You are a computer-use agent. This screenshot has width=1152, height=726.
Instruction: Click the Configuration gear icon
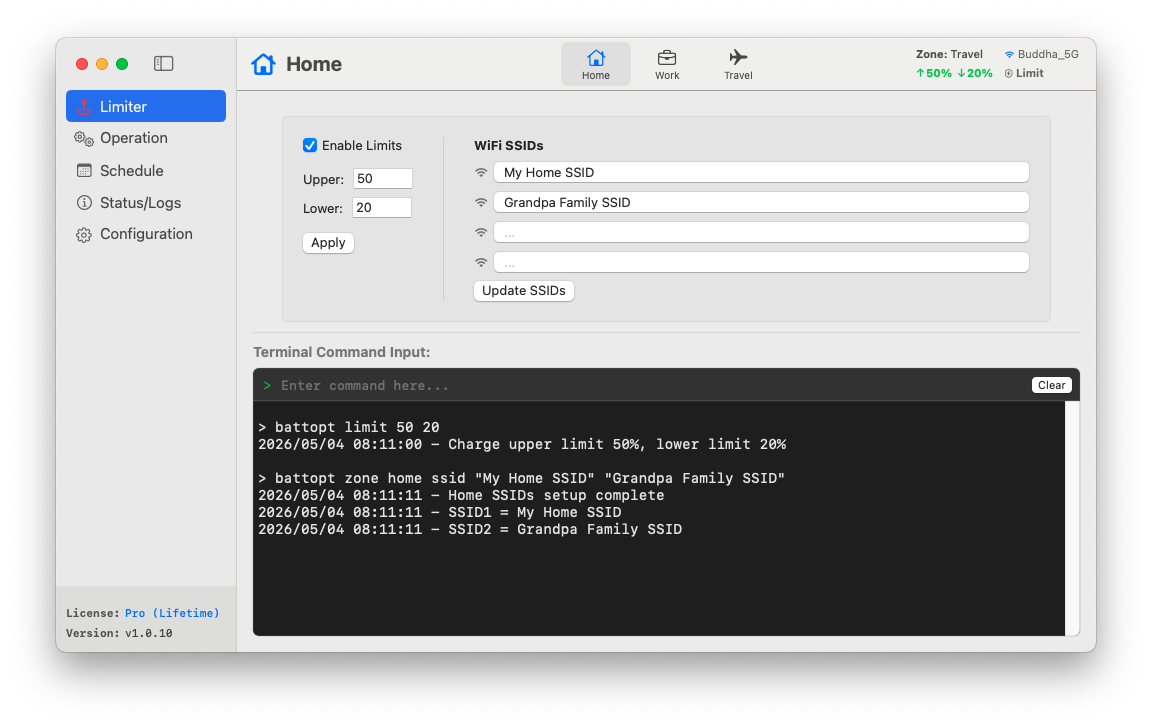coord(84,234)
